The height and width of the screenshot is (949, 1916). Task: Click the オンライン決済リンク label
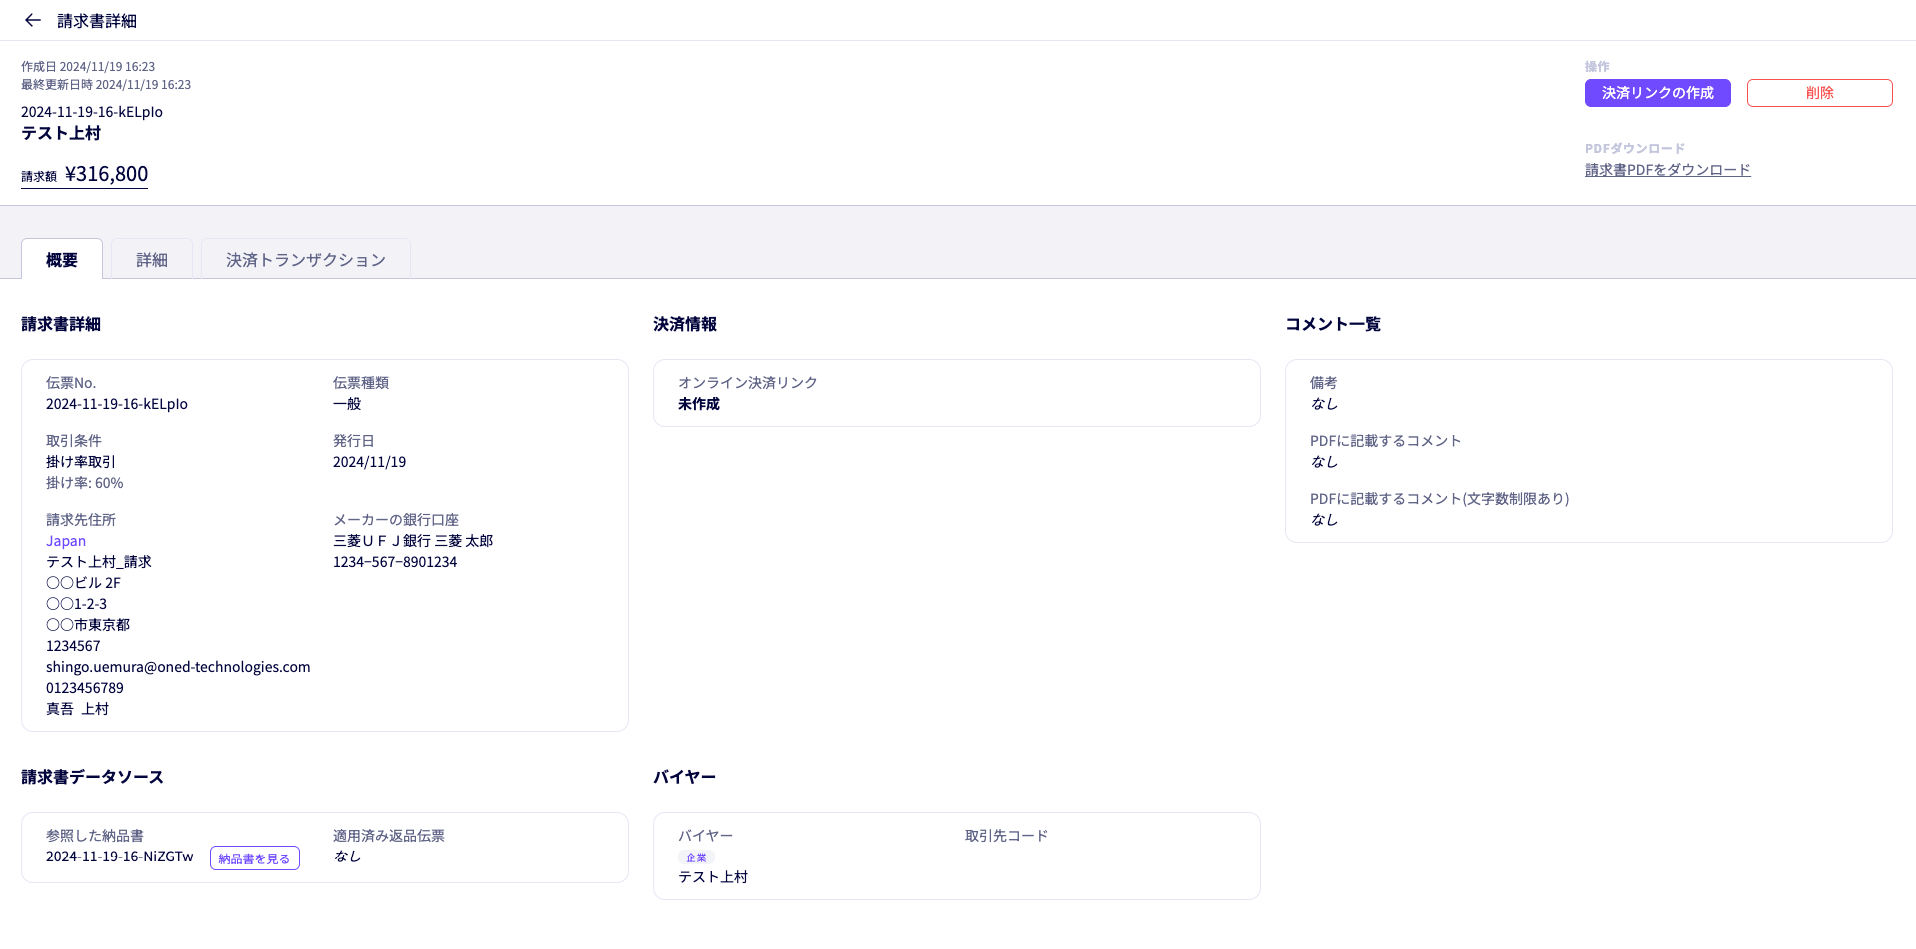(748, 383)
